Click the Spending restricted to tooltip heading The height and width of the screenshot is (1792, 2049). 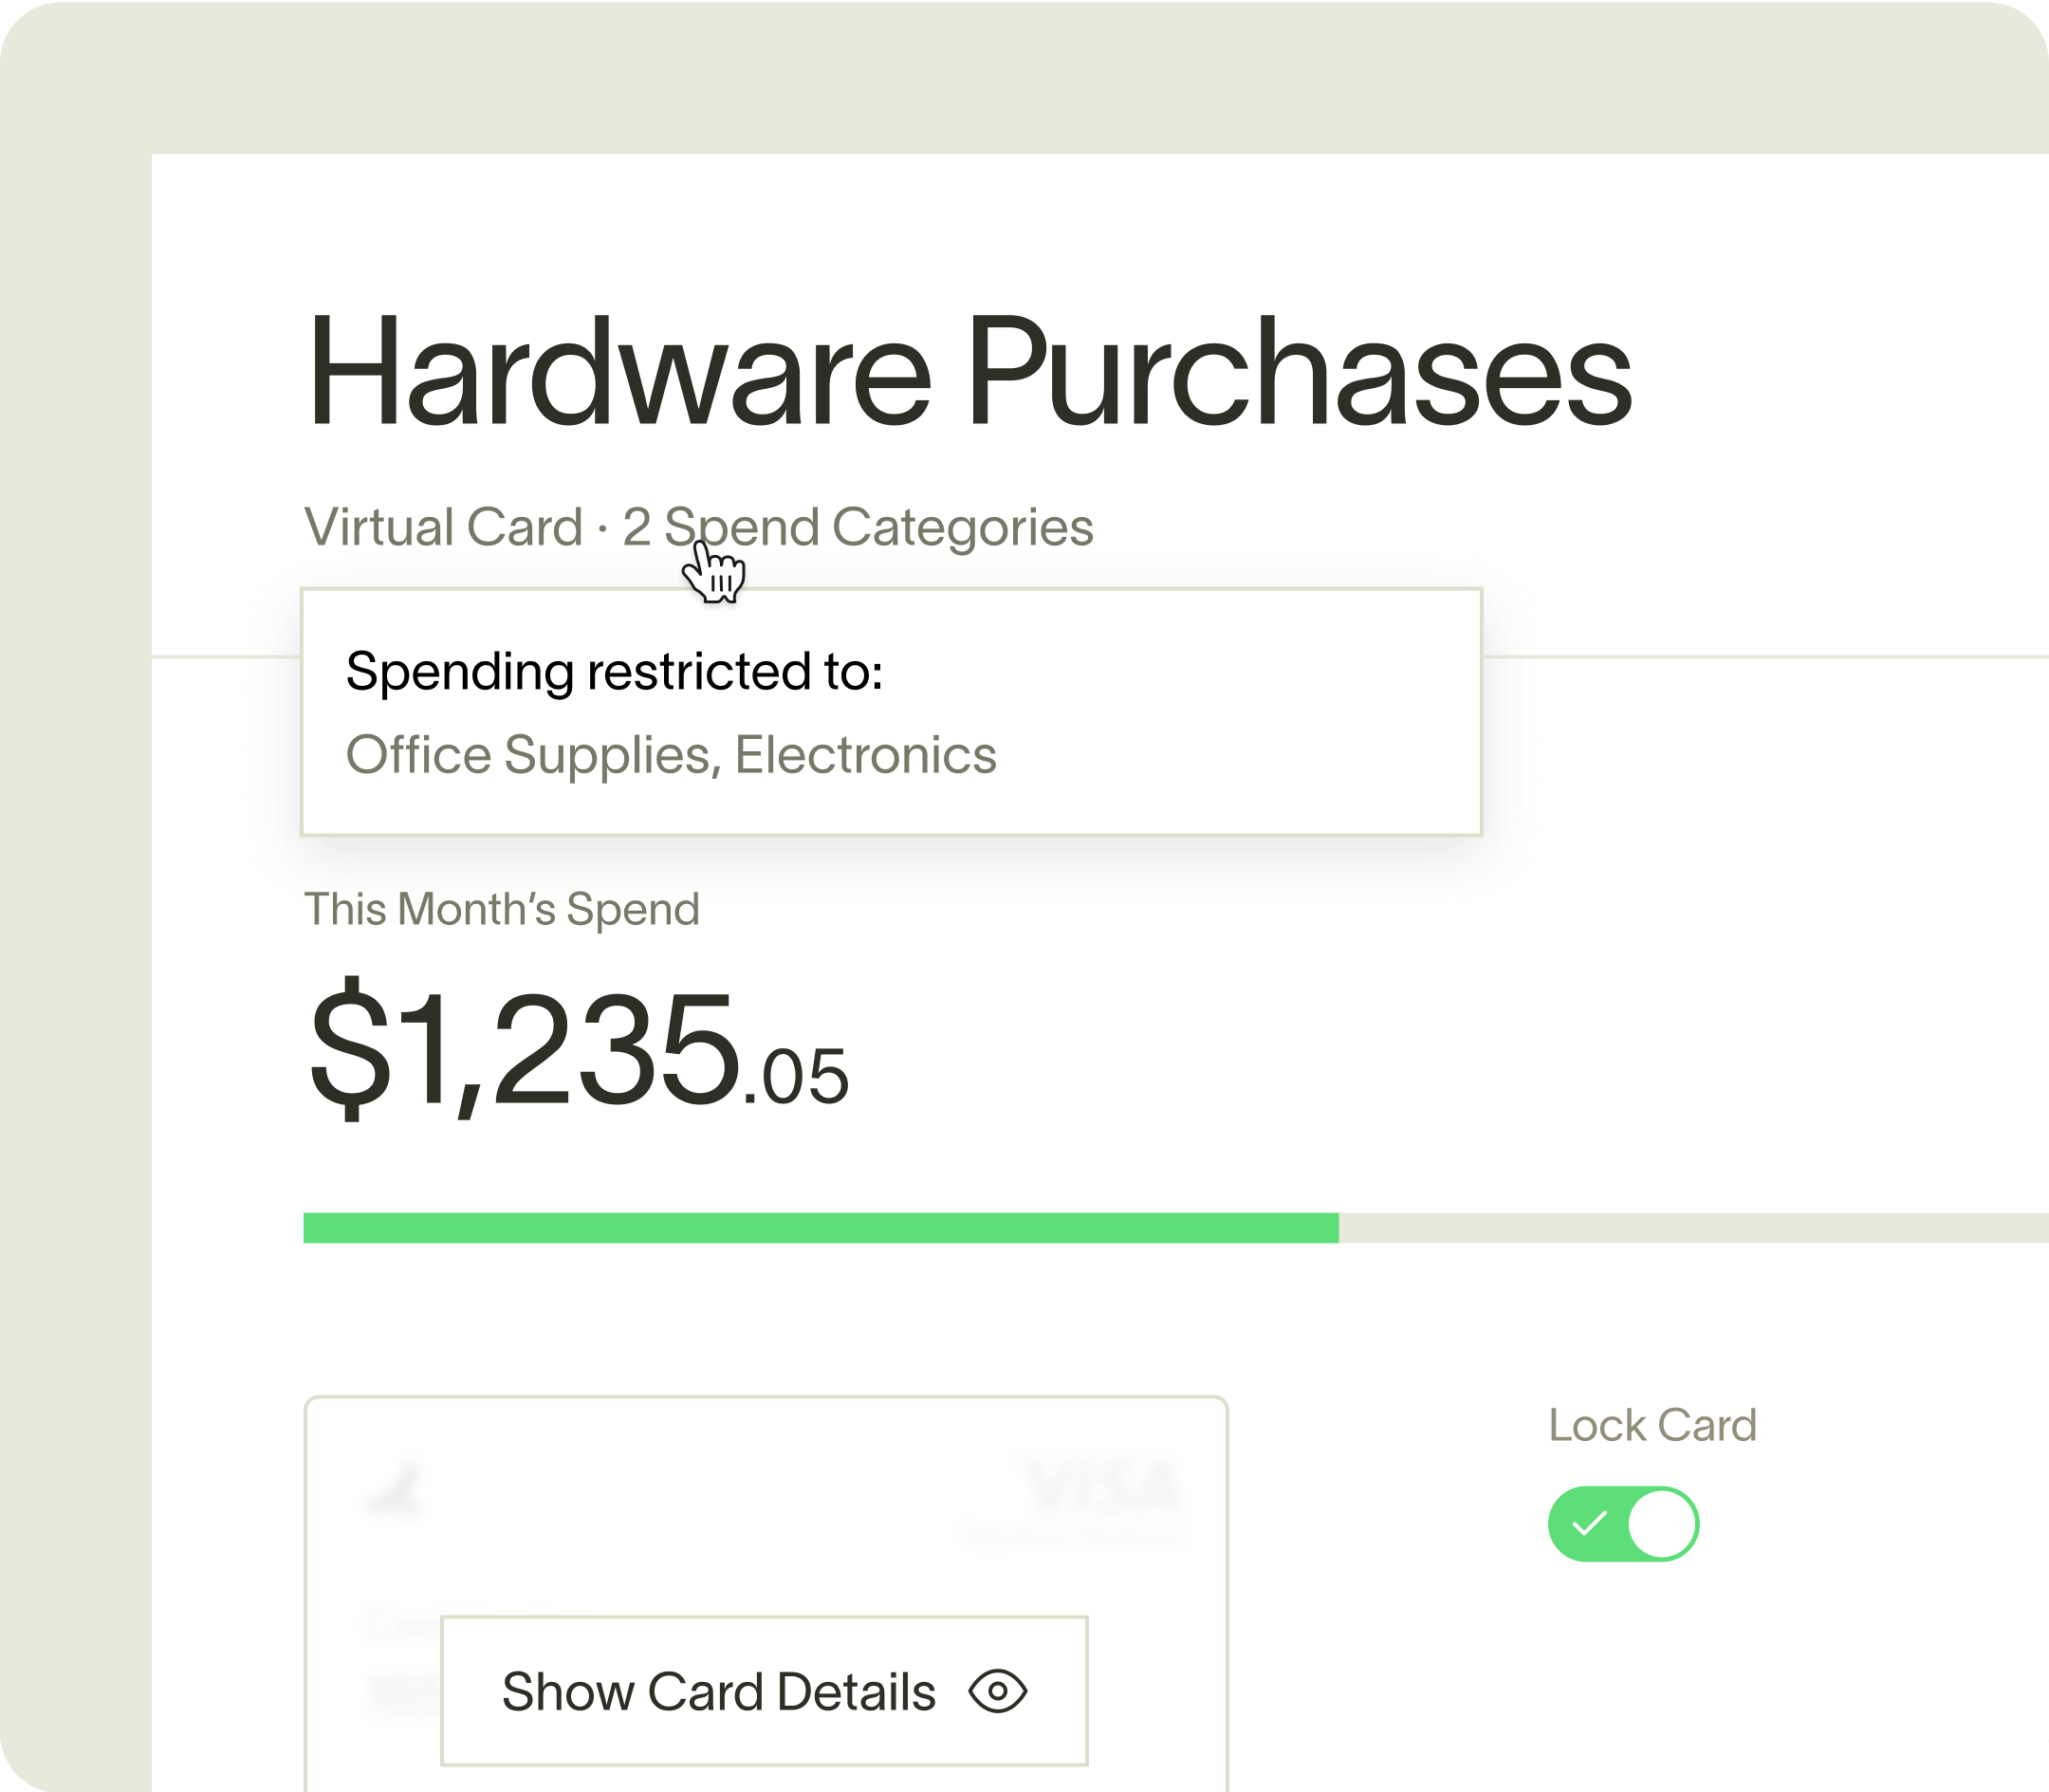[614, 671]
